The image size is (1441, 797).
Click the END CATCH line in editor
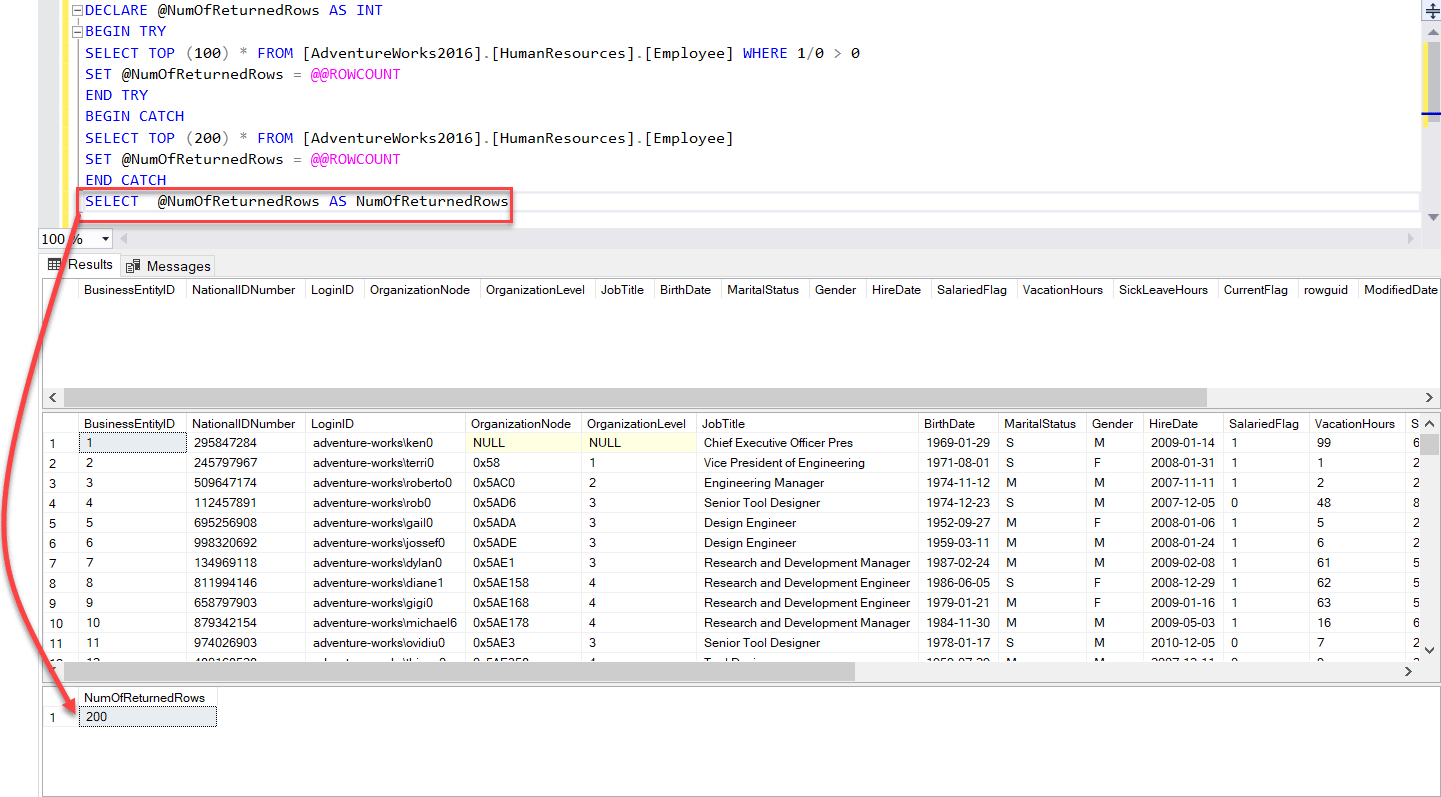pos(126,181)
